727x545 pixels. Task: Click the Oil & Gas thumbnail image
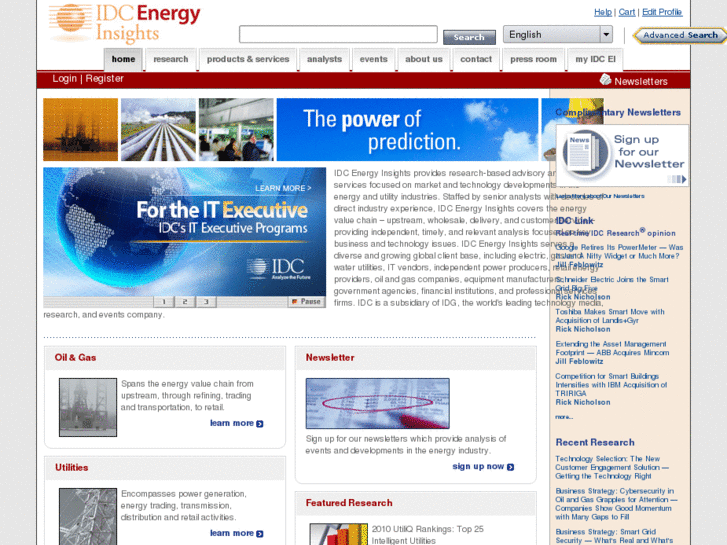[x=88, y=407]
